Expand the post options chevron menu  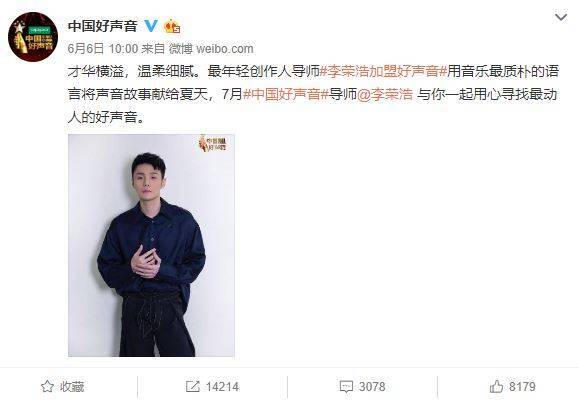pos(561,17)
